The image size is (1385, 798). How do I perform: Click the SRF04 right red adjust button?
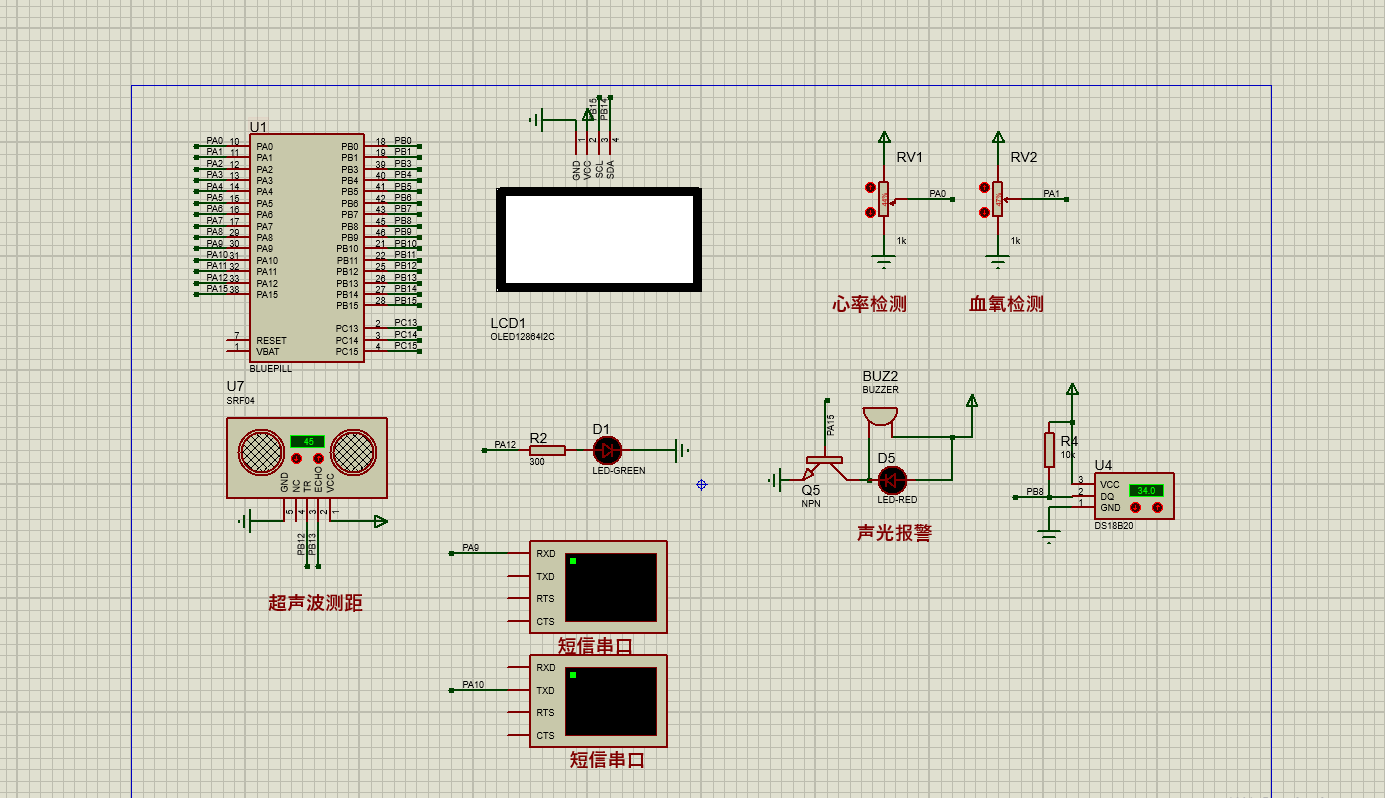(319, 458)
